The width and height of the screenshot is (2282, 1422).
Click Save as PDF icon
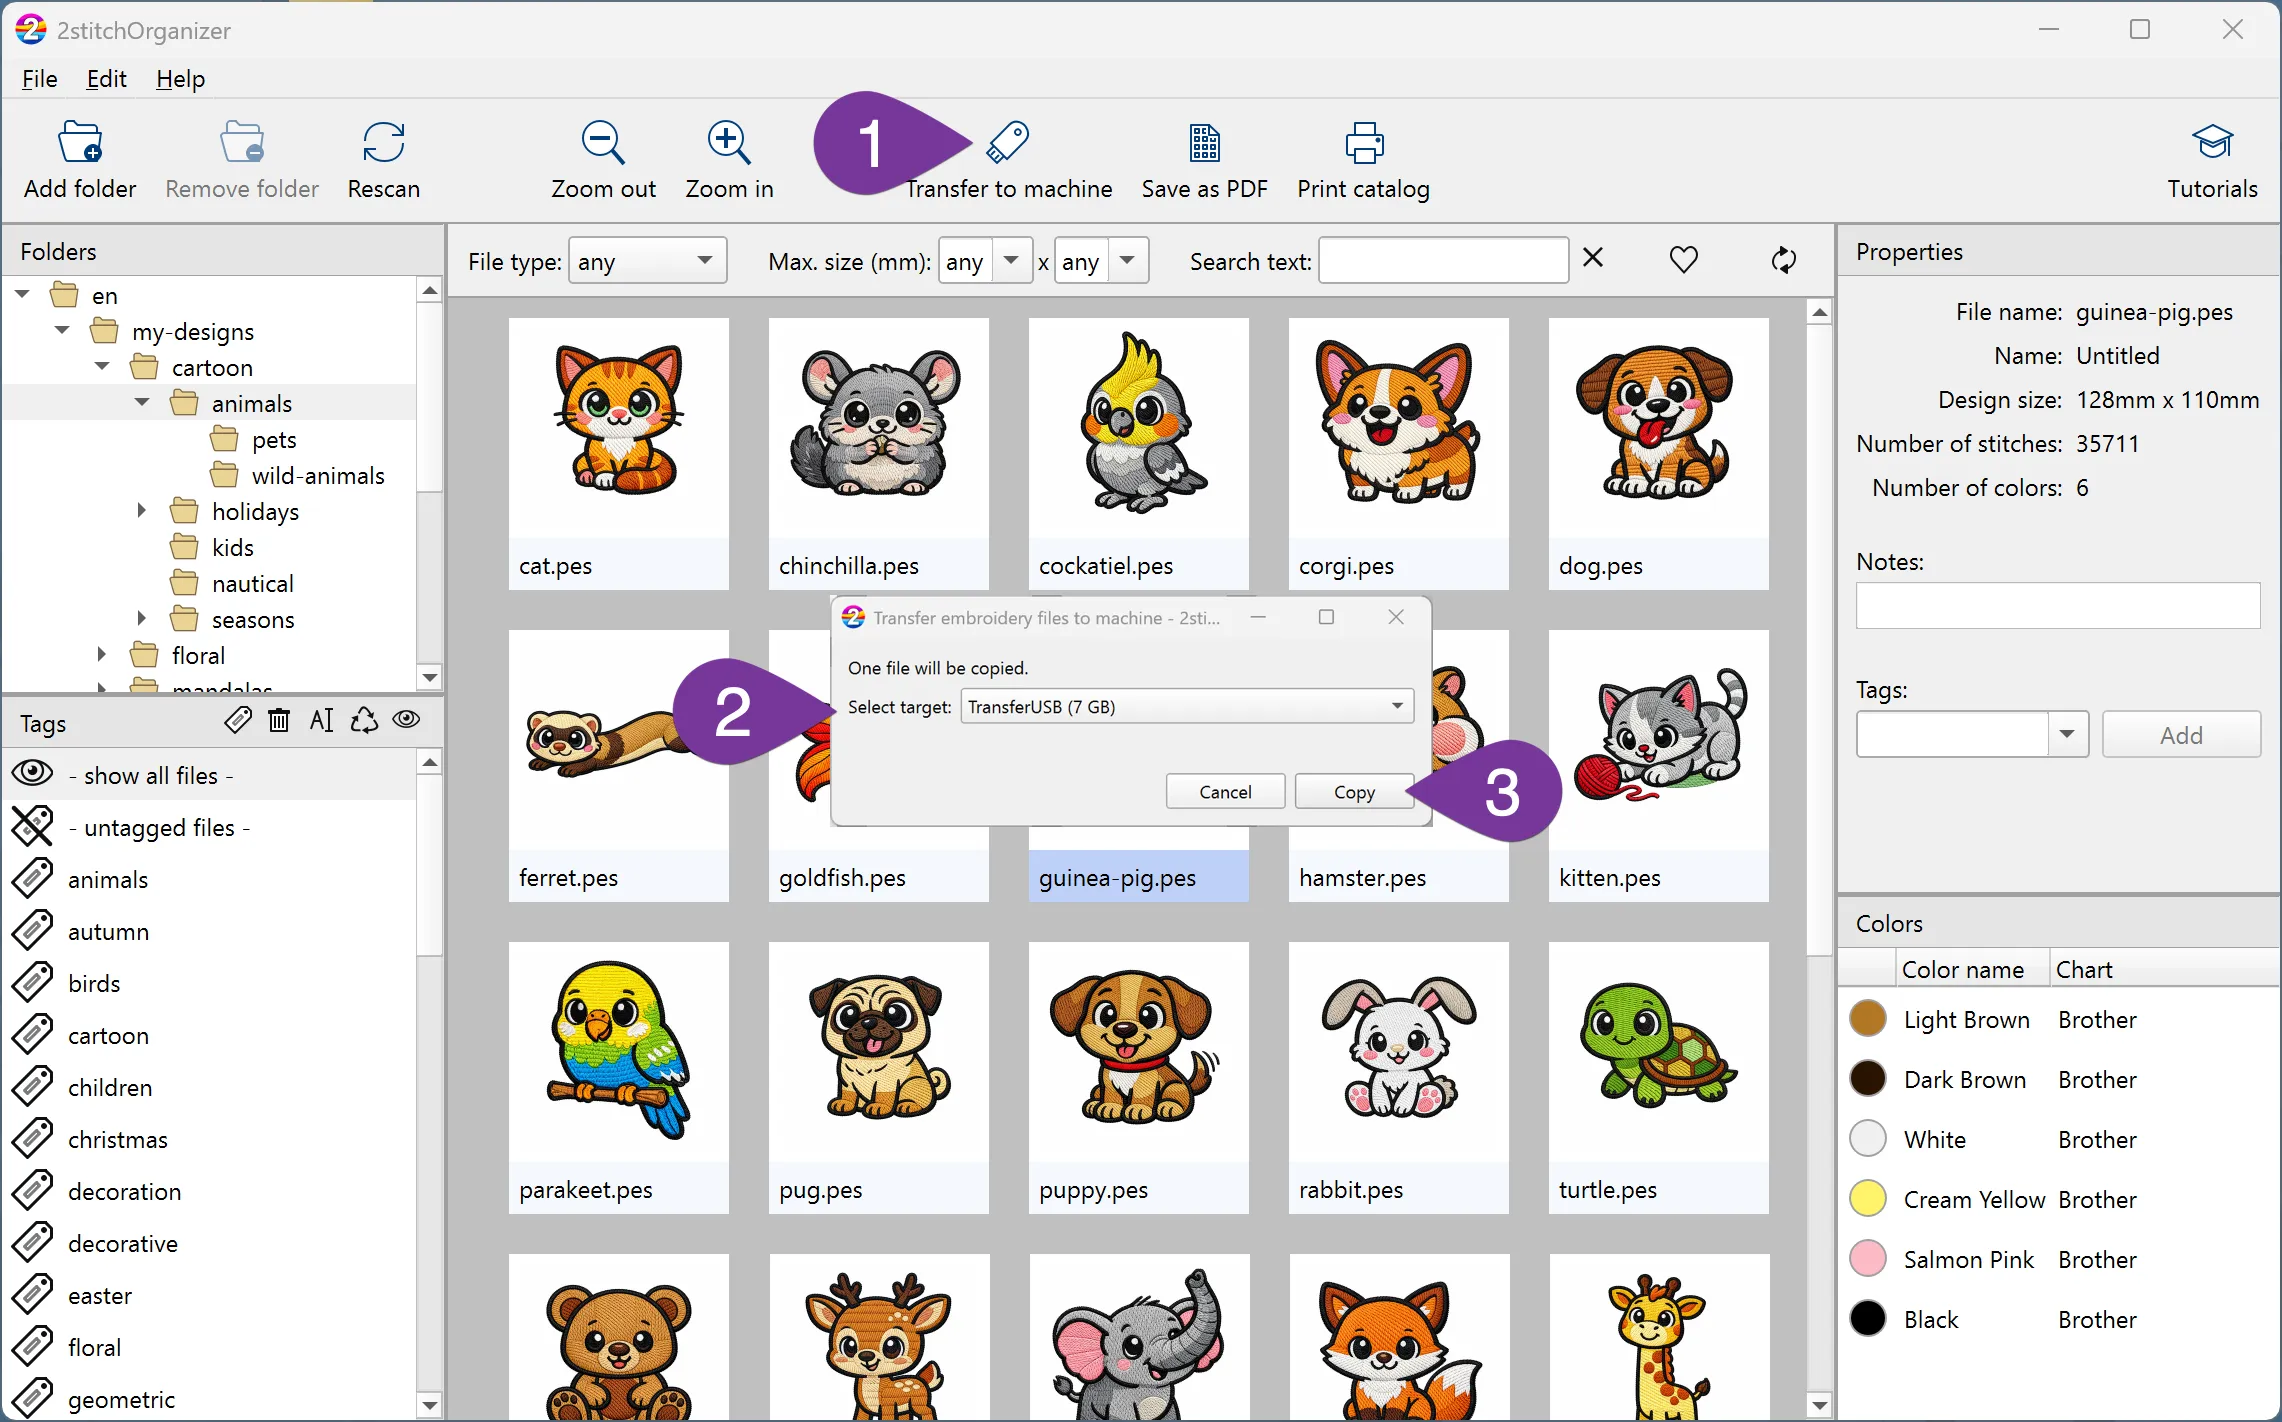click(1204, 142)
